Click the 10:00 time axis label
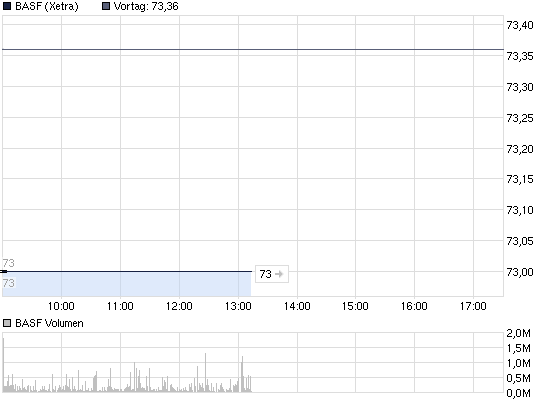The height and width of the screenshot is (401, 545). [x=61, y=306]
